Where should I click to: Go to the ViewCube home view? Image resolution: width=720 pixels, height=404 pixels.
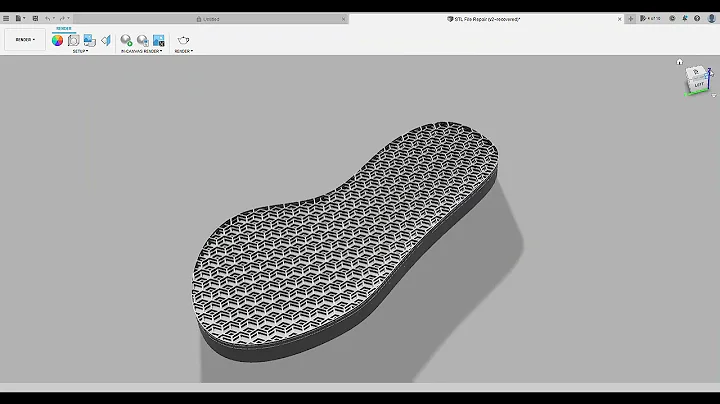[680, 62]
